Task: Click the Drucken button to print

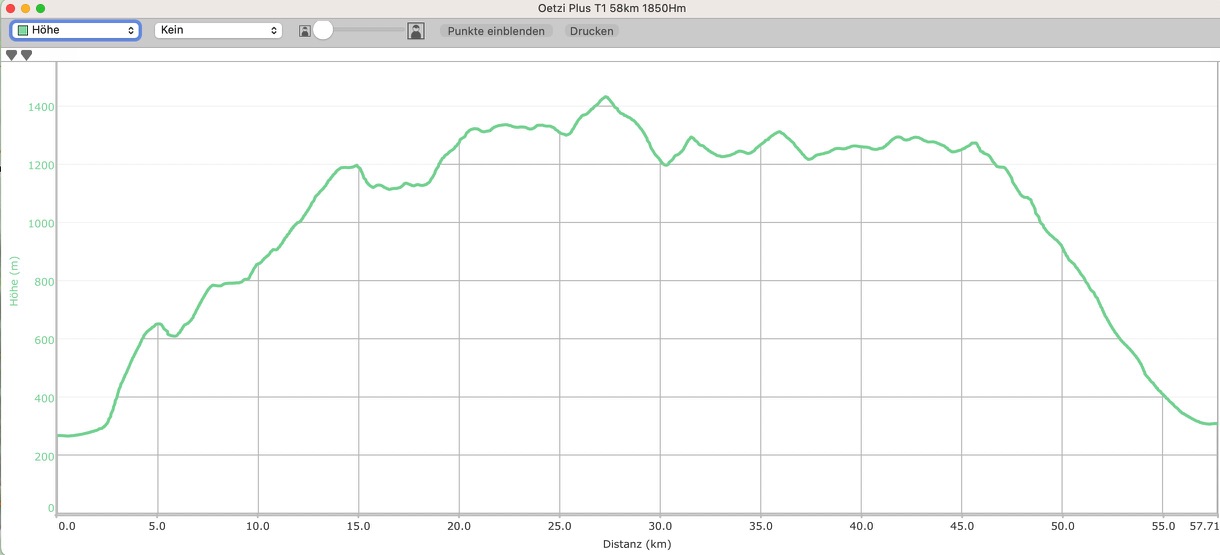Action: click(x=592, y=31)
